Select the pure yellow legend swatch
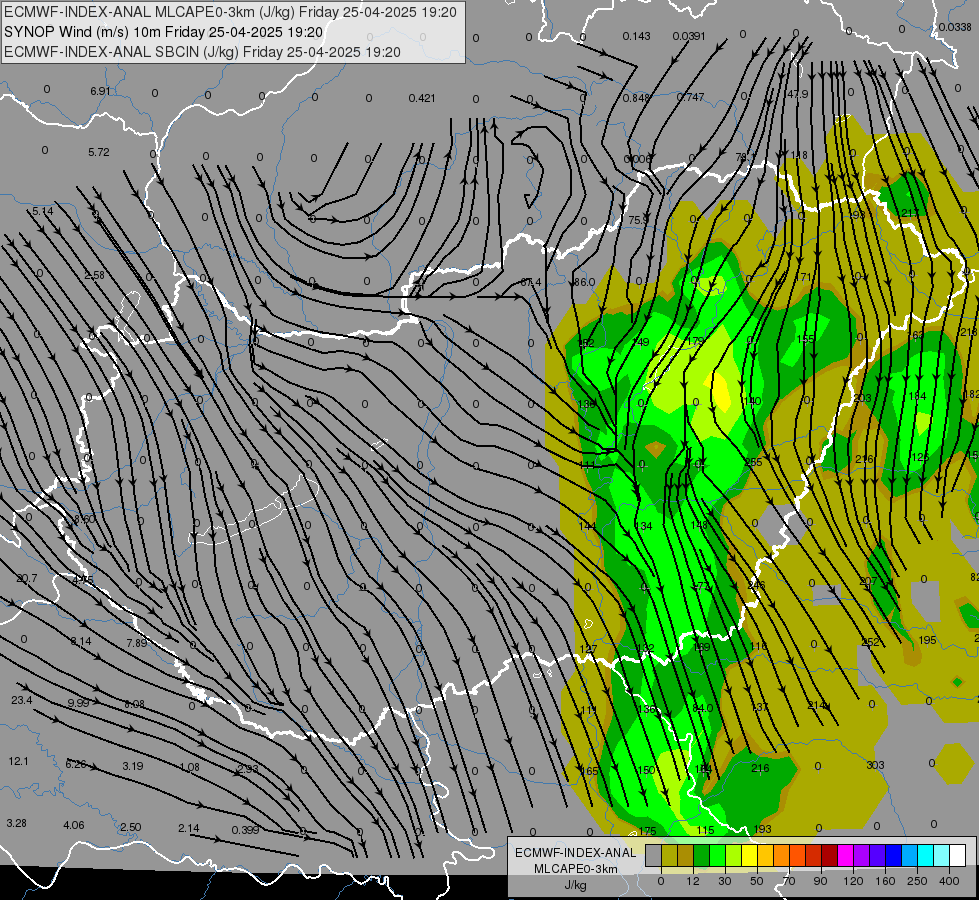Screen dimensions: 979x900 [749, 856]
